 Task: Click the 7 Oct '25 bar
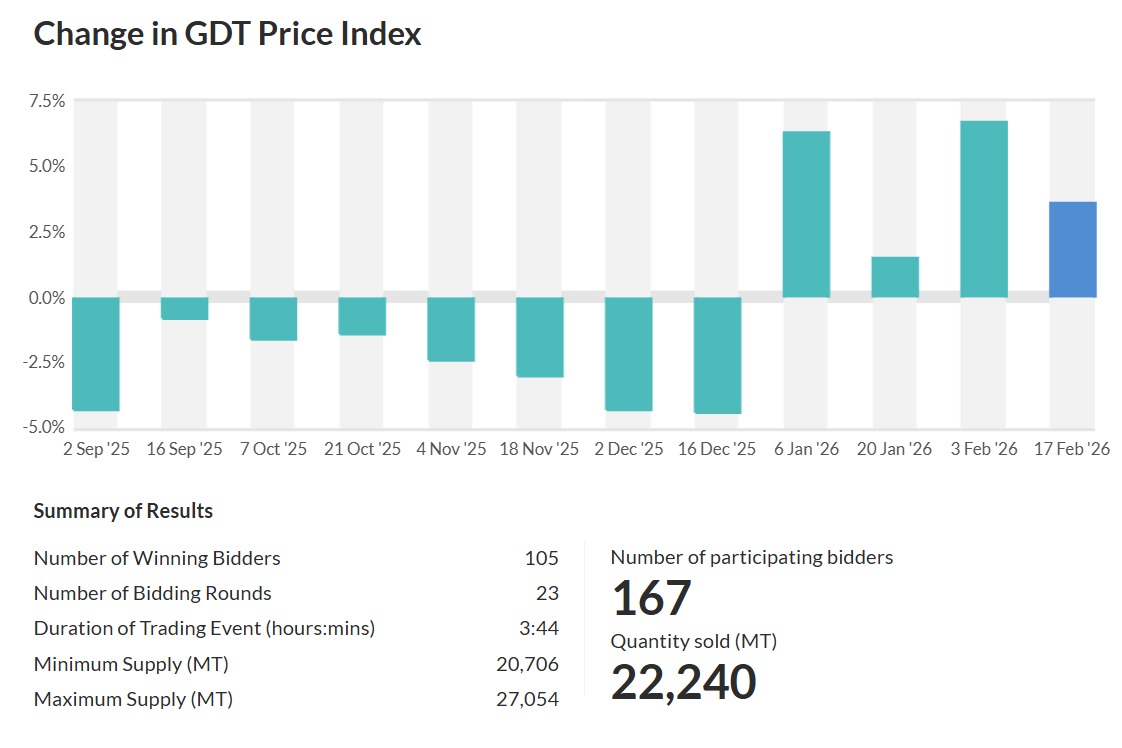pyautogui.click(x=273, y=319)
